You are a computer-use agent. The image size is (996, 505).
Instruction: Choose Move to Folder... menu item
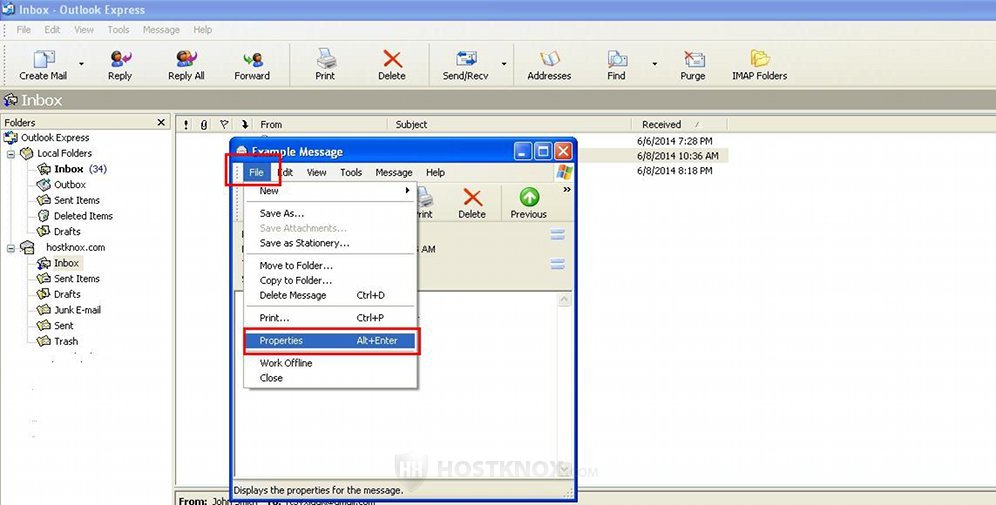point(330,266)
